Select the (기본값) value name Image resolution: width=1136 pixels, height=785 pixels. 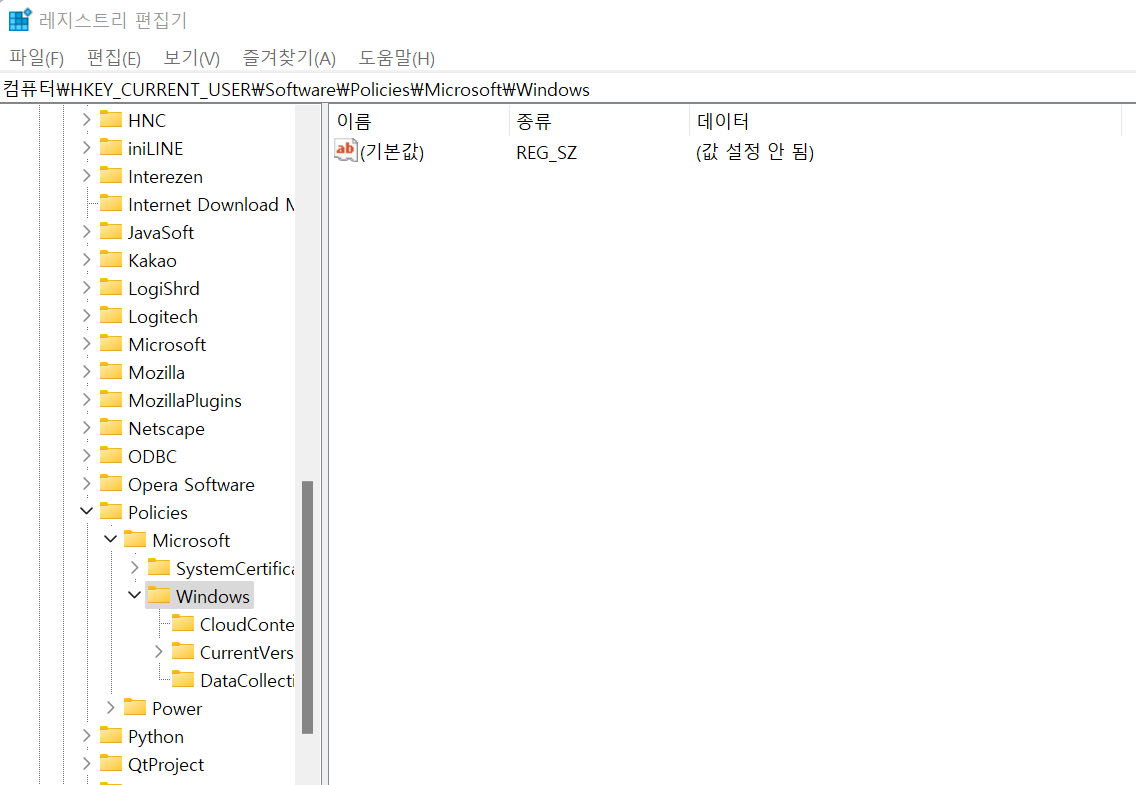click(x=392, y=152)
